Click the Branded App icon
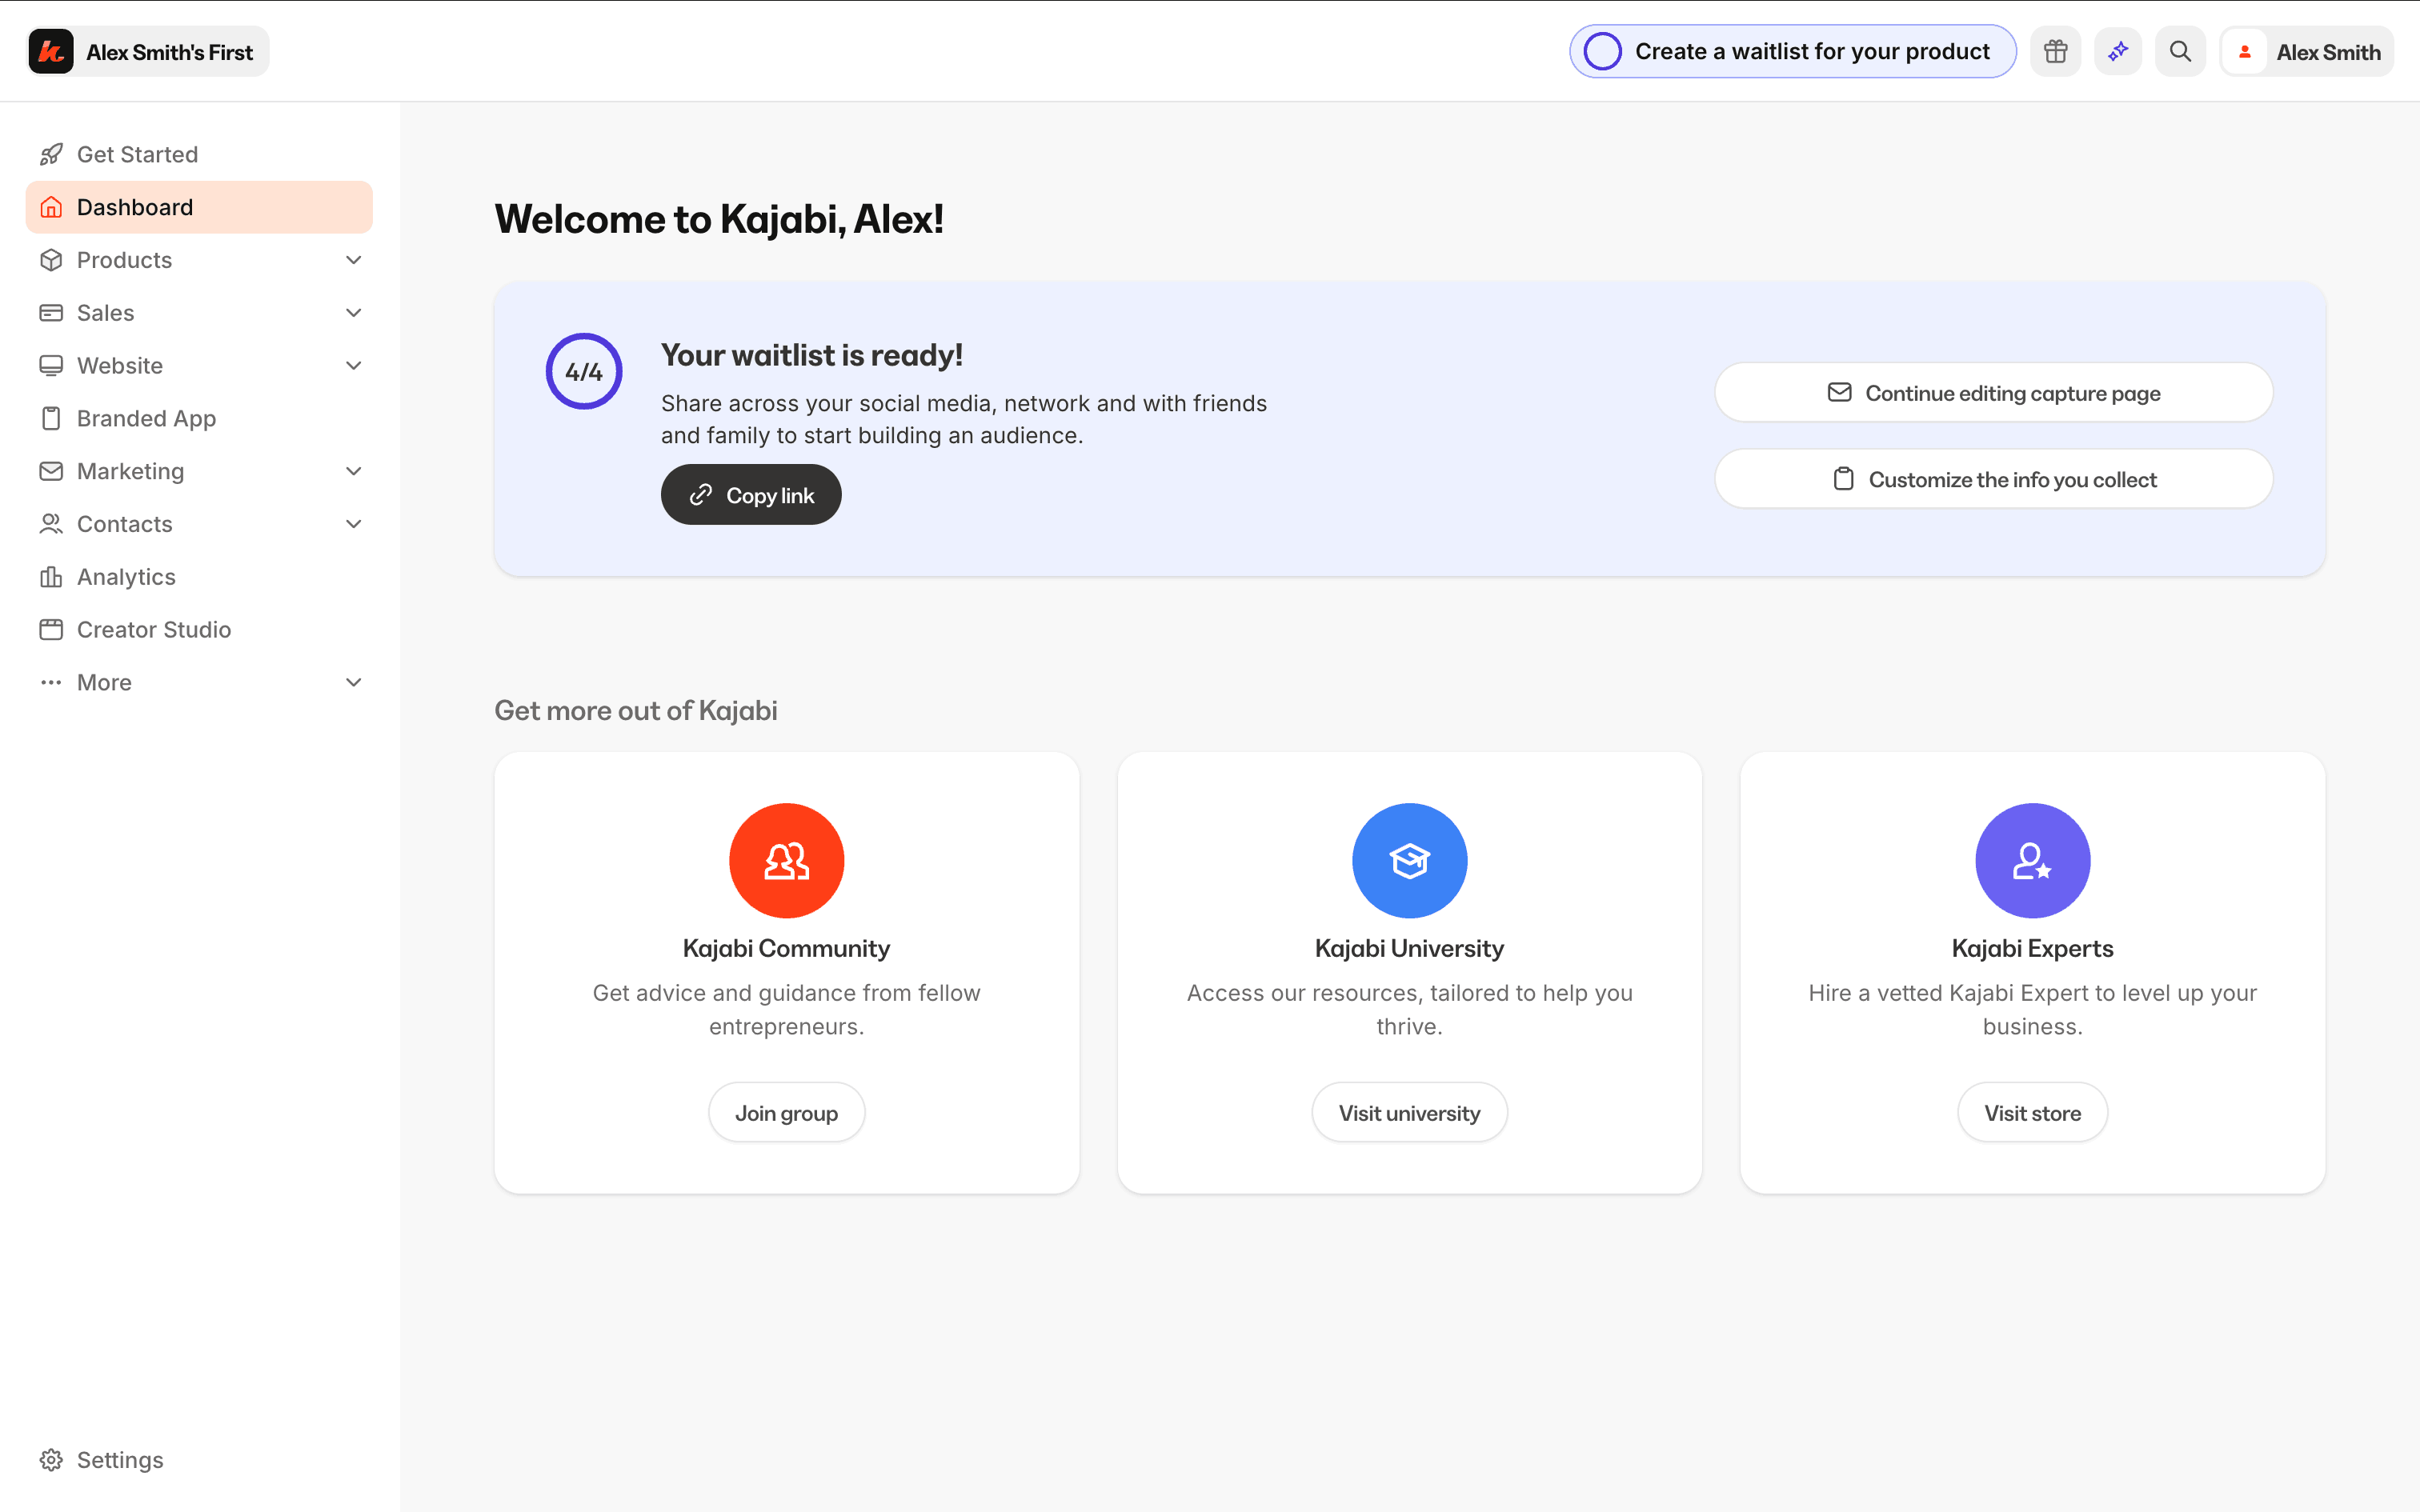This screenshot has width=2420, height=1512. point(52,418)
